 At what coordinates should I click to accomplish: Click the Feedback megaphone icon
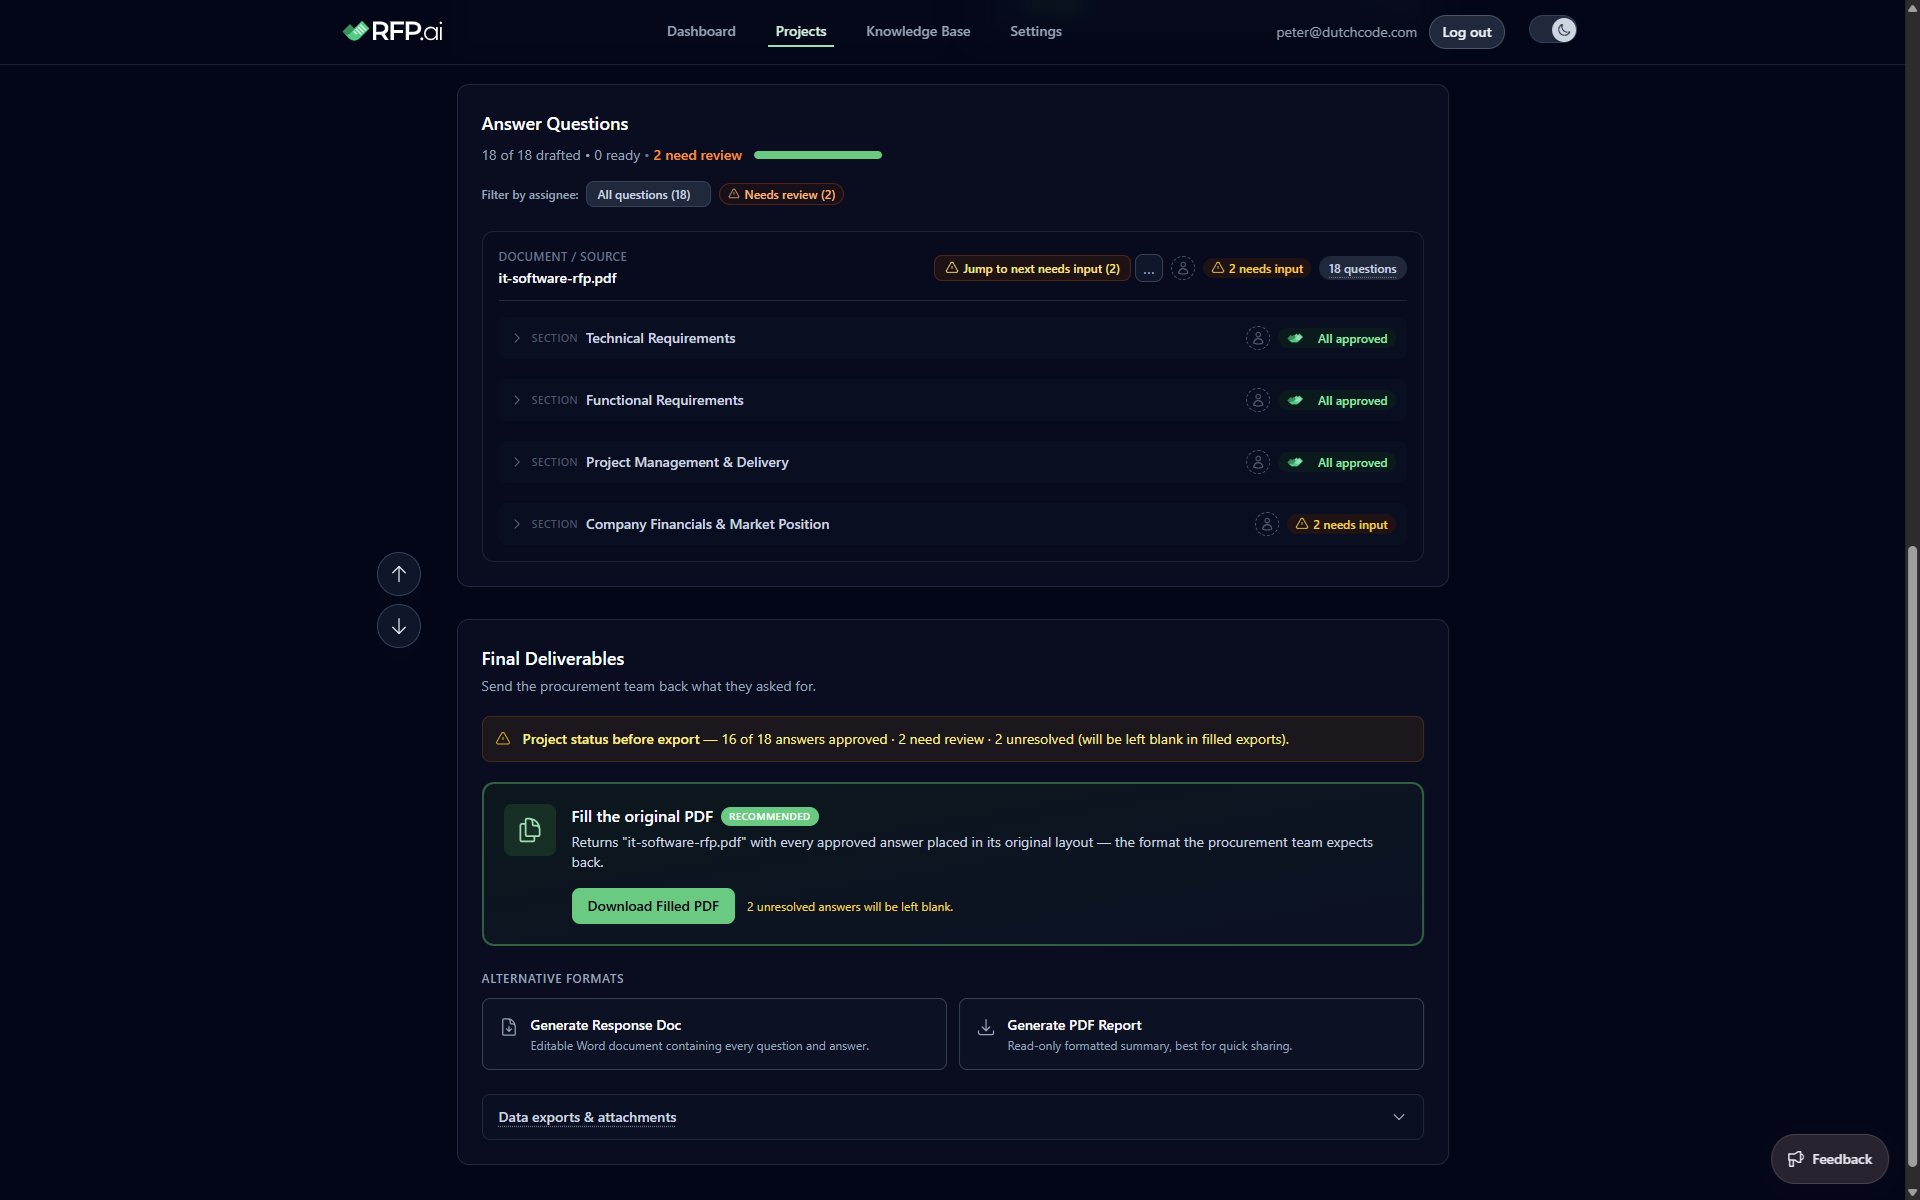(x=1796, y=1159)
